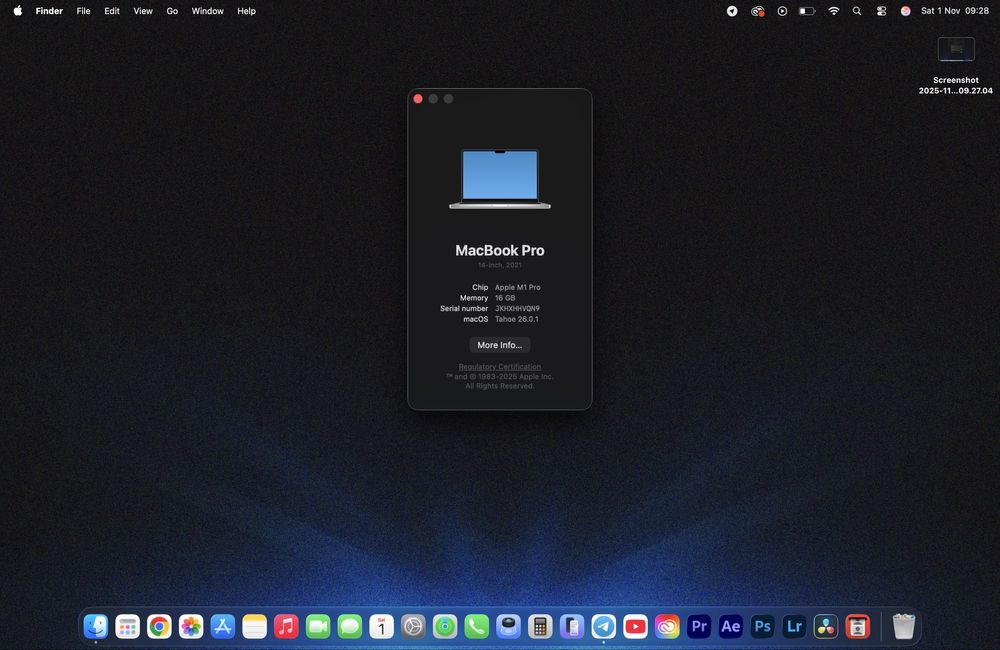
Task: Open Telegram from the Dock
Action: point(604,626)
